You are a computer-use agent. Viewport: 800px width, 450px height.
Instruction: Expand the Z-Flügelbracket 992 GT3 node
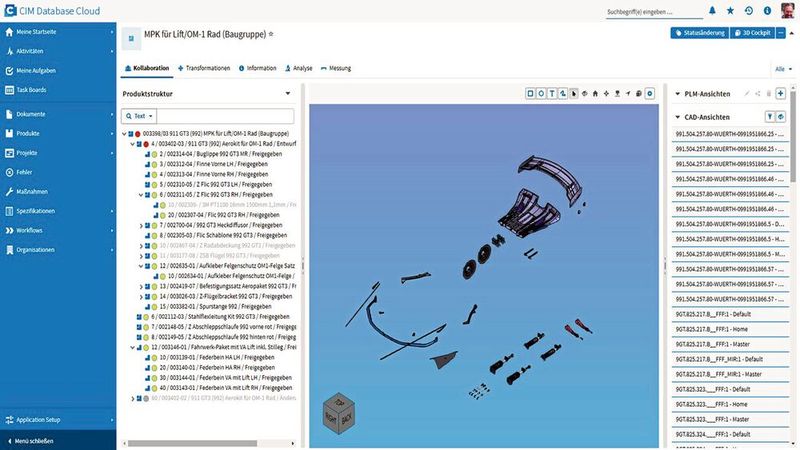pyautogui.click(x=141, y=296)
